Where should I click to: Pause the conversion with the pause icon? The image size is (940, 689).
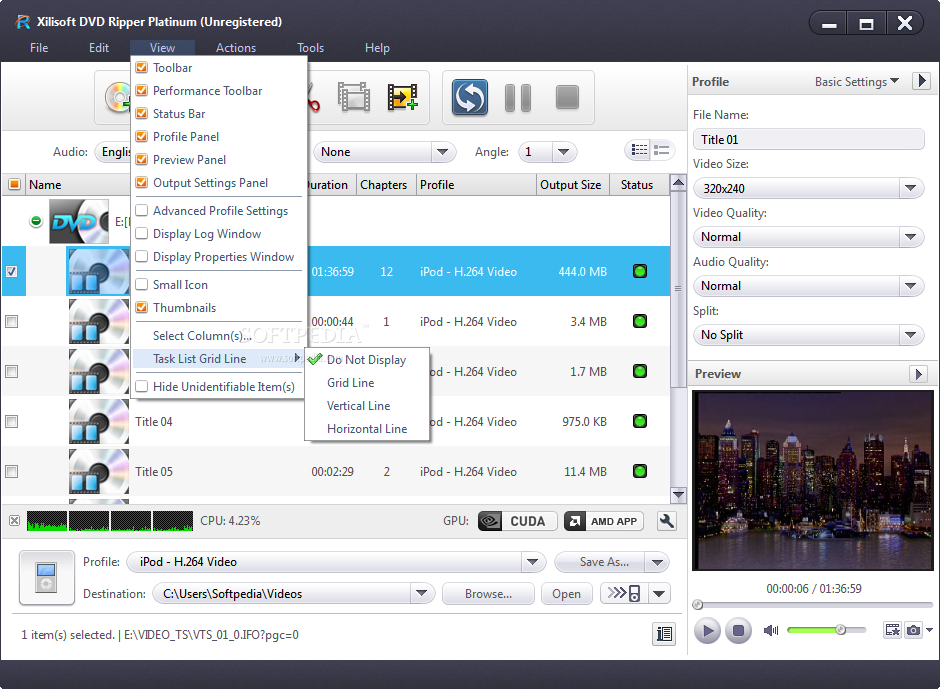[518, 97]
